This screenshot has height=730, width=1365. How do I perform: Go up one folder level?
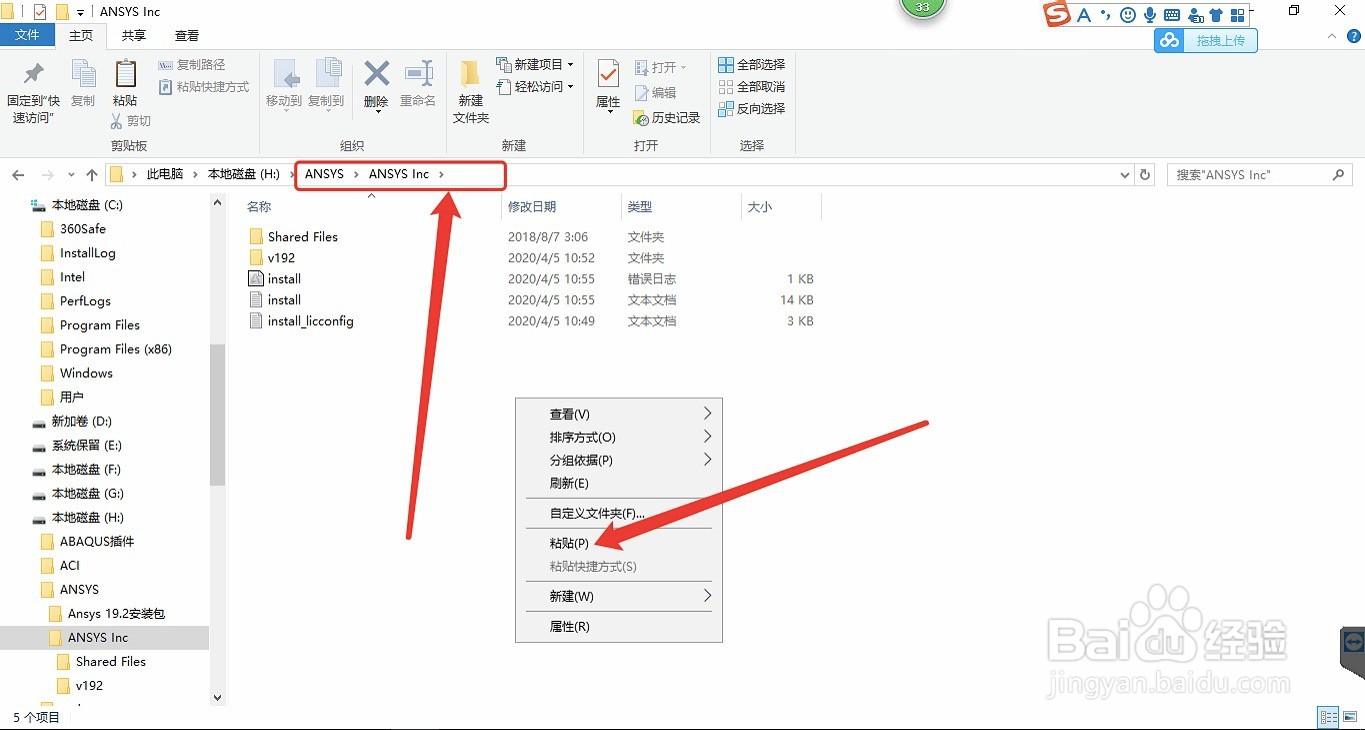click(x=92, y=175)
